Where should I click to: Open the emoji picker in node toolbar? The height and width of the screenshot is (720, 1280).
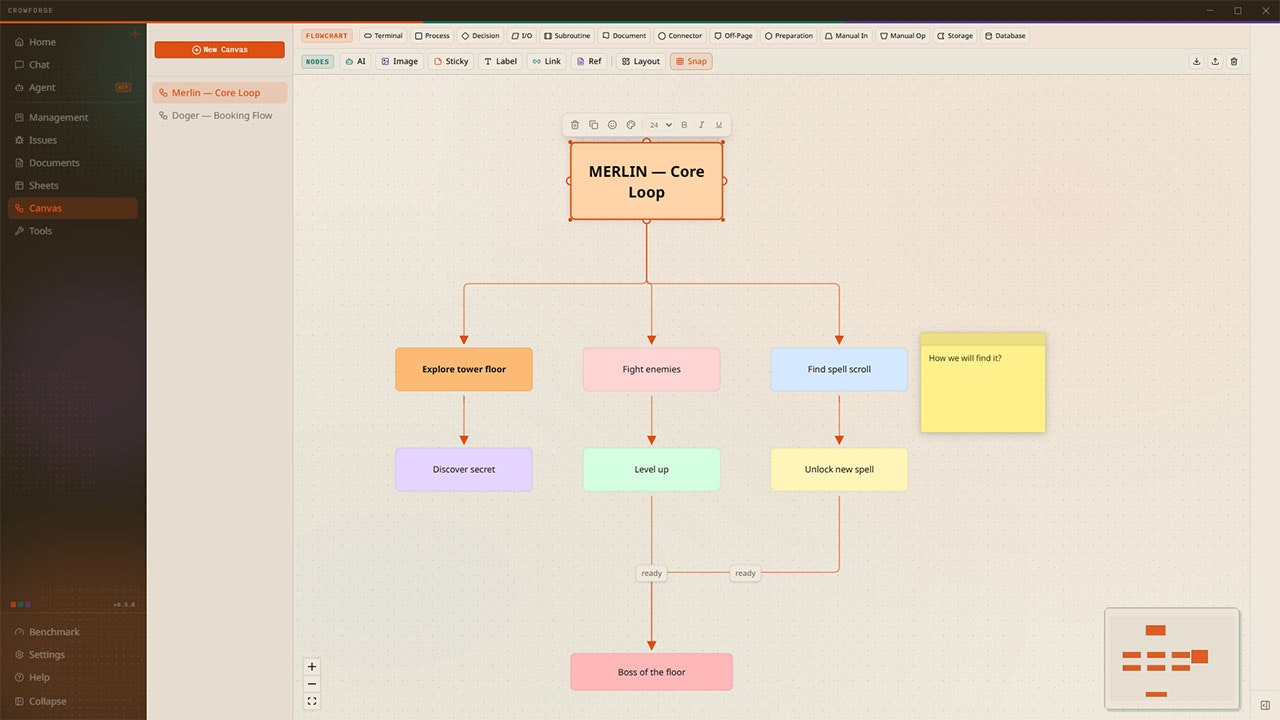point(612,125)
